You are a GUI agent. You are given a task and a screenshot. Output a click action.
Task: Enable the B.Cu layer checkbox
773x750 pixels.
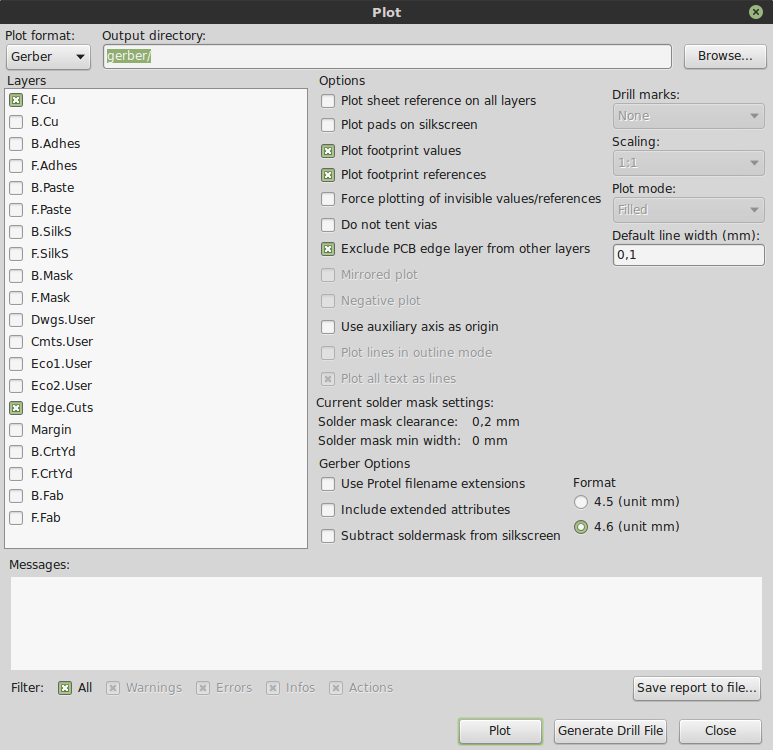tap(16, 122)
